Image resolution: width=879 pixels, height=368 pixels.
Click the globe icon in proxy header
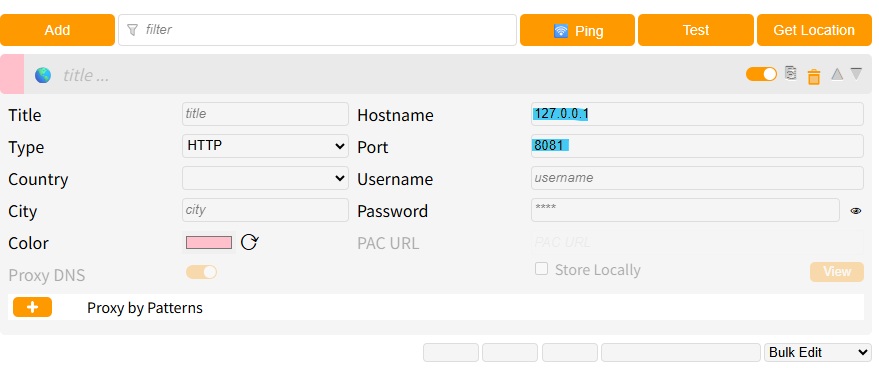coord(43,75)
